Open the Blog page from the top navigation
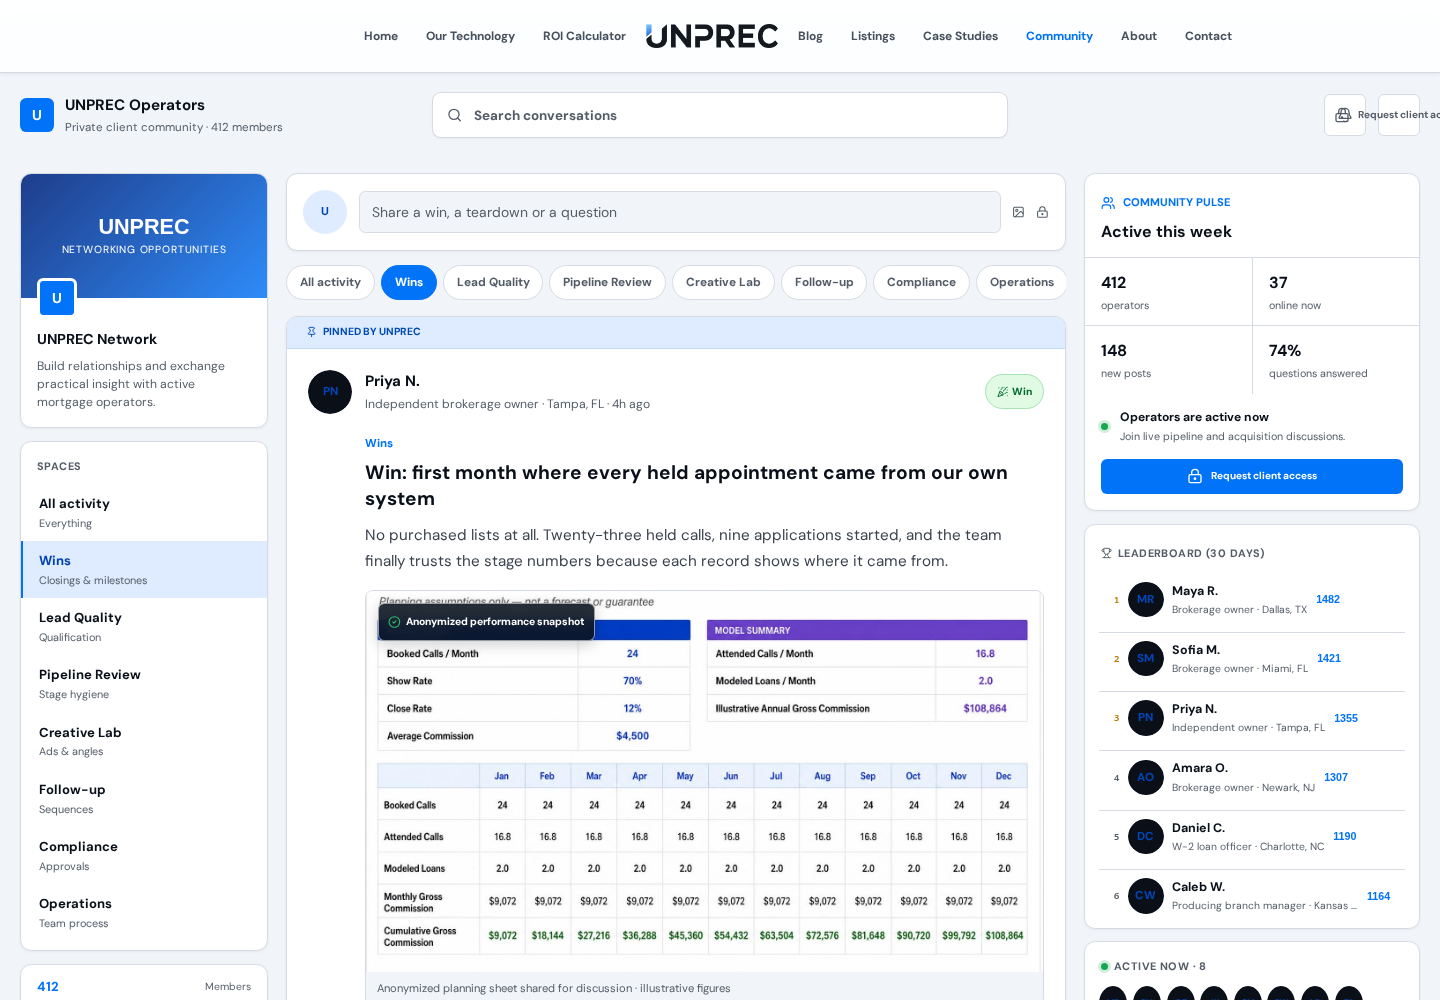The height and width of the screenshot is (1000, 1440). (810, 36)
